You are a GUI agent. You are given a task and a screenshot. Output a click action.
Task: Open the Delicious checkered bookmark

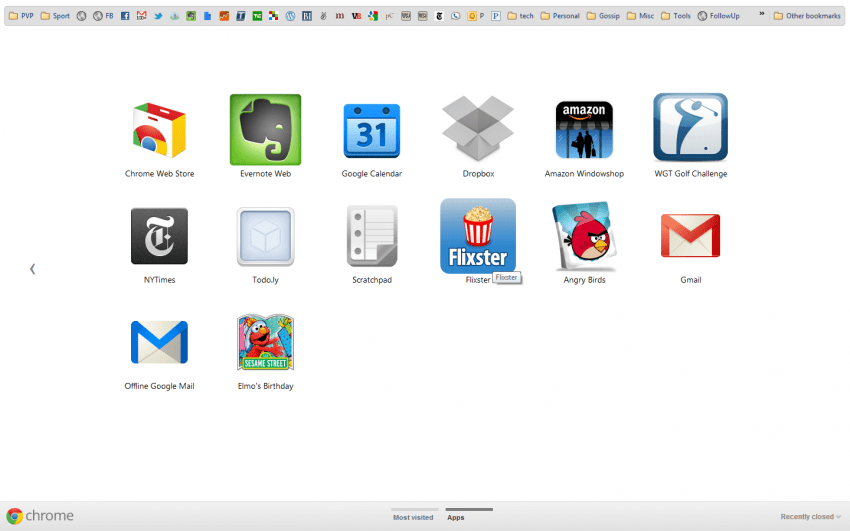[x=273, y=16]
